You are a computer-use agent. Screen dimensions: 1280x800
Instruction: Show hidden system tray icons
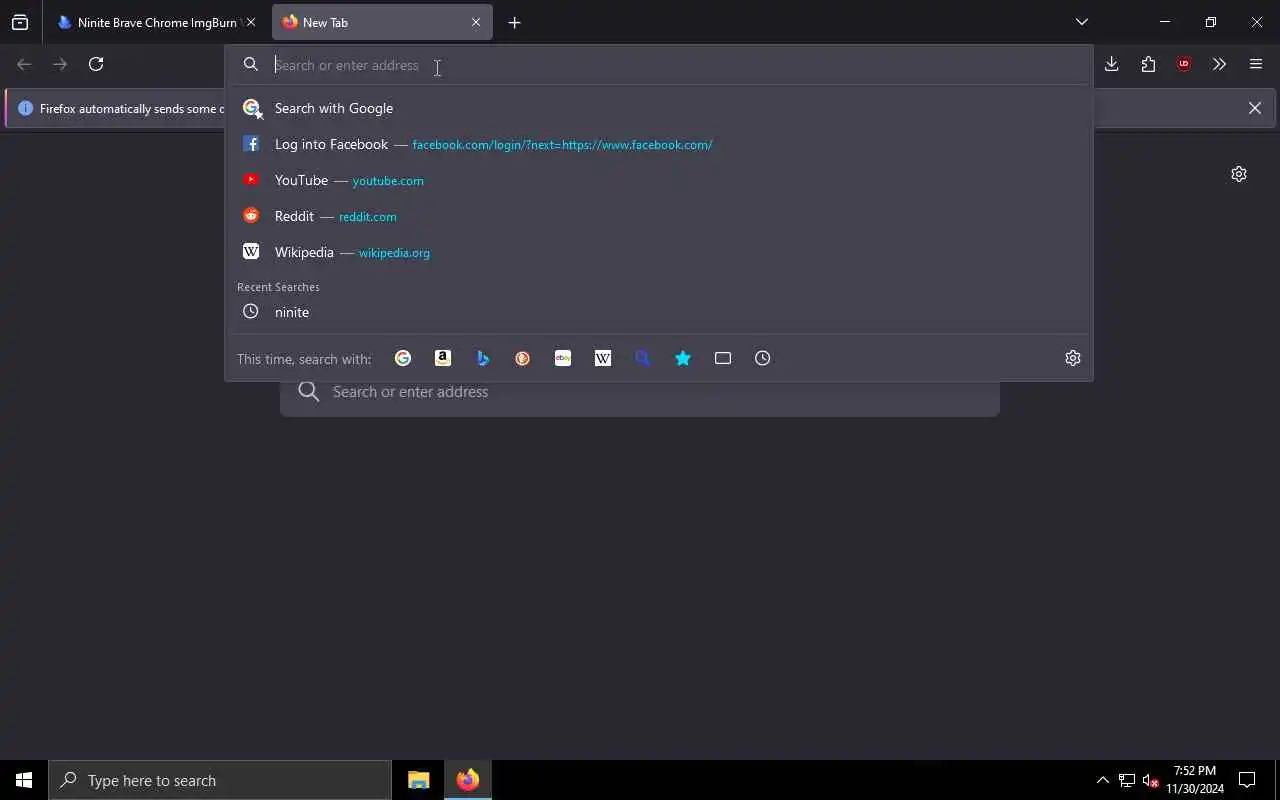1102,780
